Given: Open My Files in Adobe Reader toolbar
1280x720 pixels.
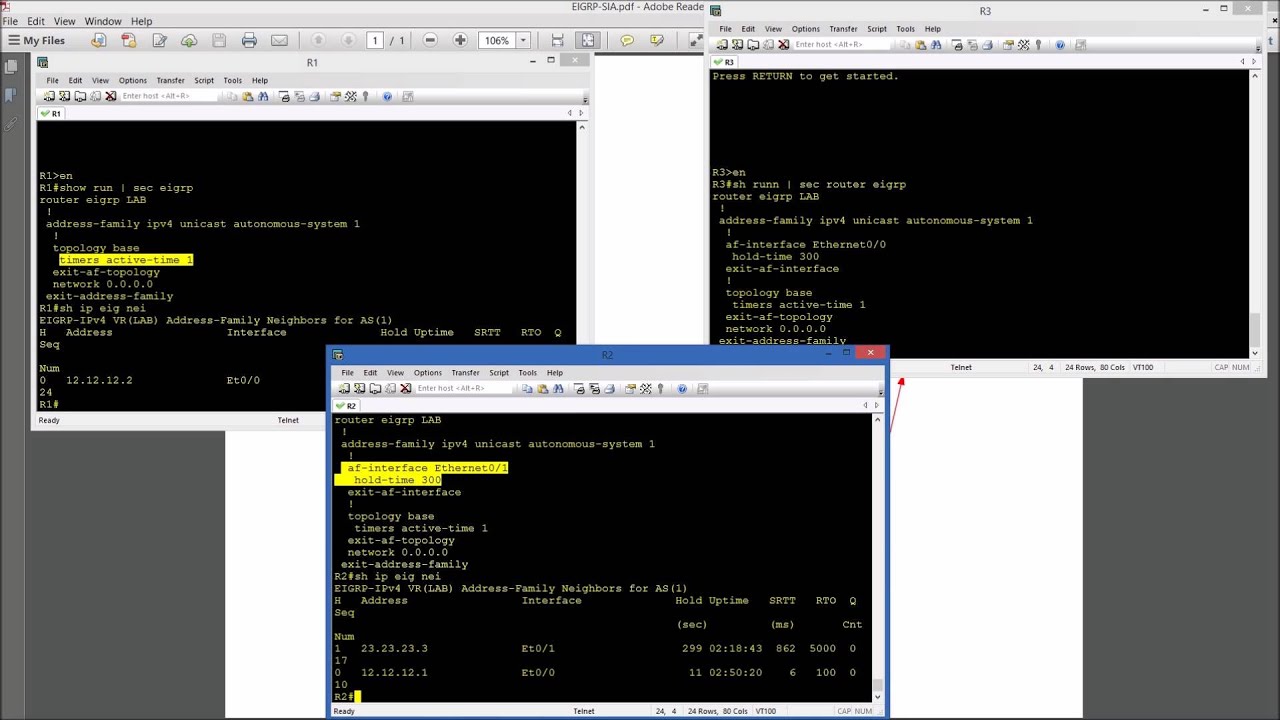Looking at the screenshot, I should click(37, 40).
